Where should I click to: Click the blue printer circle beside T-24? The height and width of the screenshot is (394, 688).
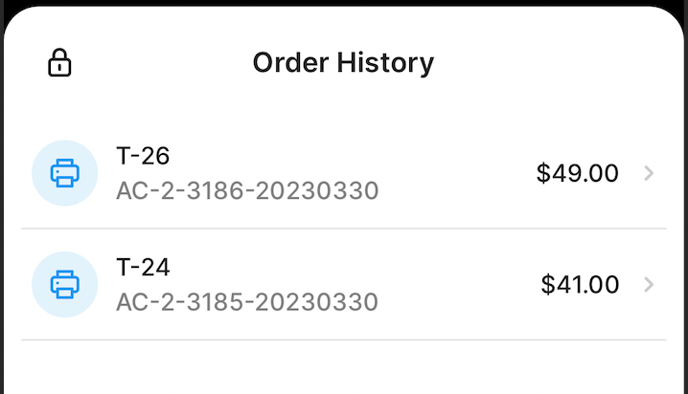pos(65,284)
